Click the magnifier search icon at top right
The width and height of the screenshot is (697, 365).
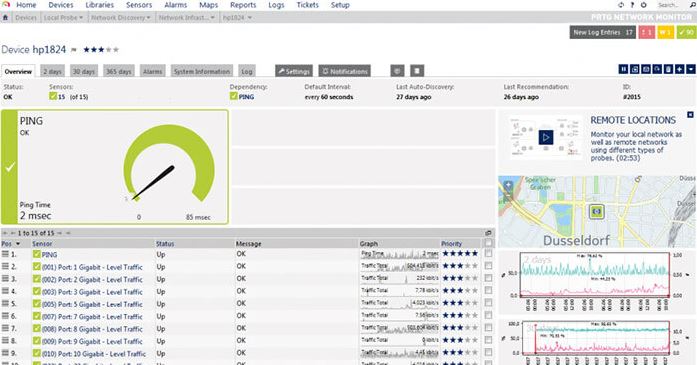click(692, 5)
